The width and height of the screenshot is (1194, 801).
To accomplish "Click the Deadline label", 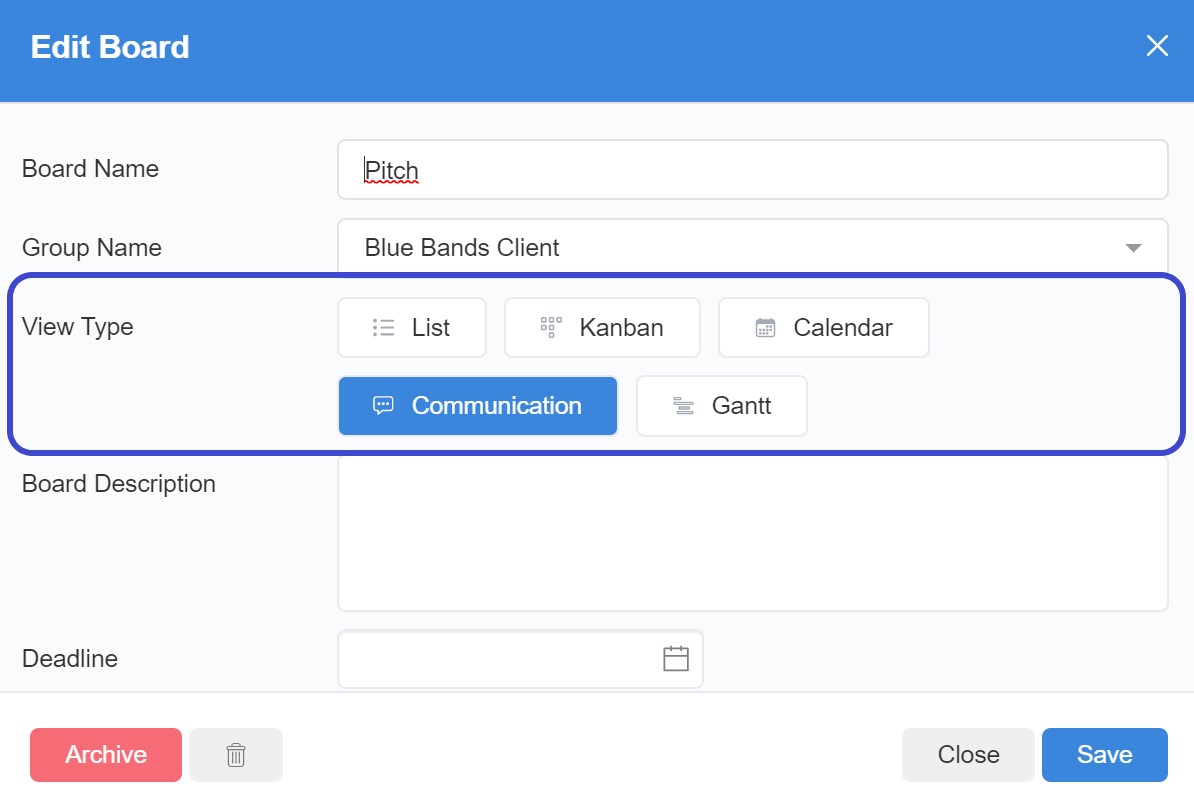I will coord(70,659).
